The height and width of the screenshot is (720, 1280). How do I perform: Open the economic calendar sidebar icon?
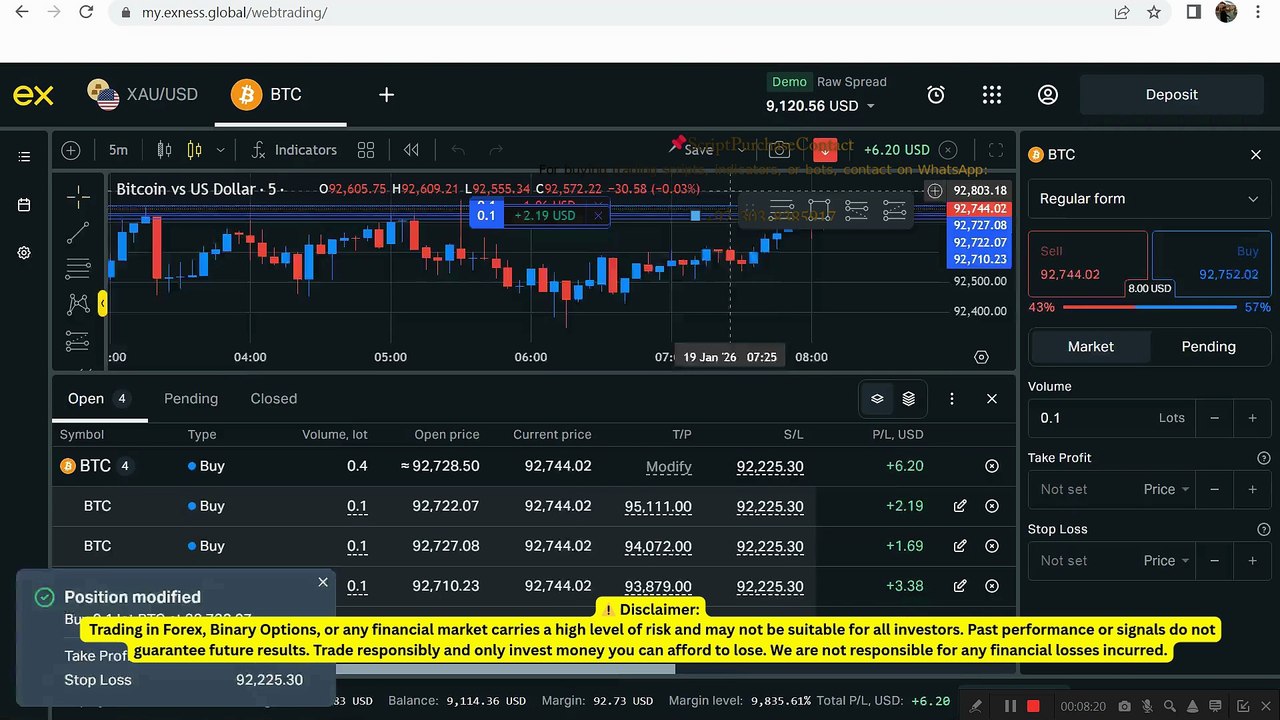(x=24, y=205)
